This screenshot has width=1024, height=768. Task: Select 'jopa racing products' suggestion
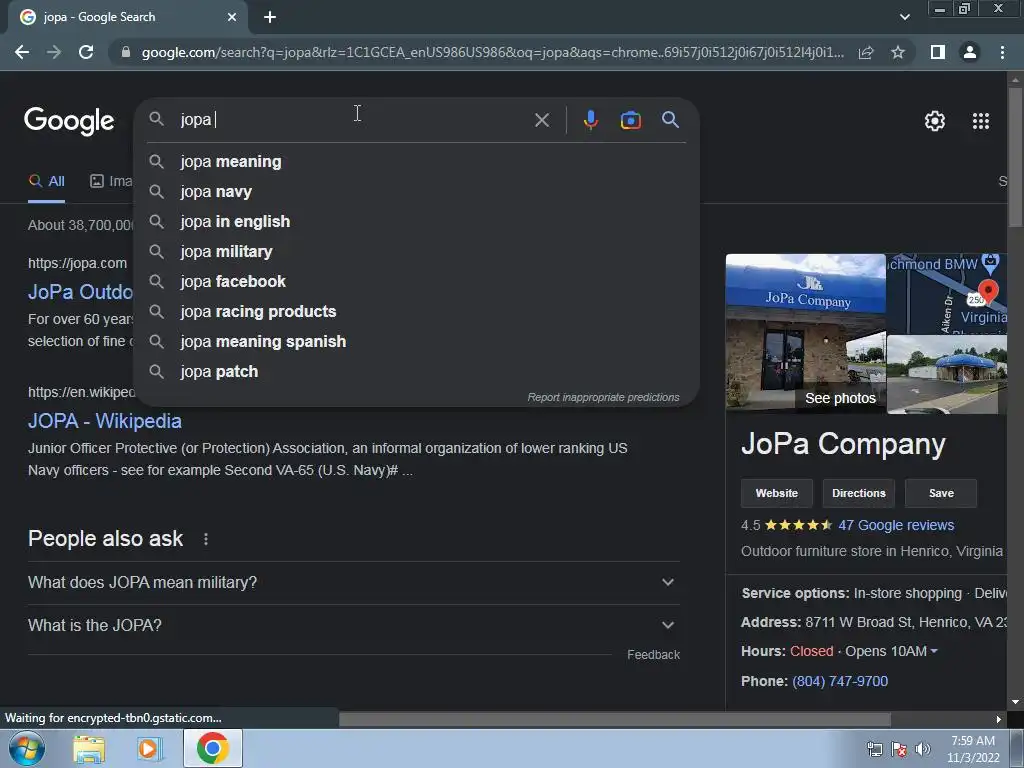tap(417, 312)
